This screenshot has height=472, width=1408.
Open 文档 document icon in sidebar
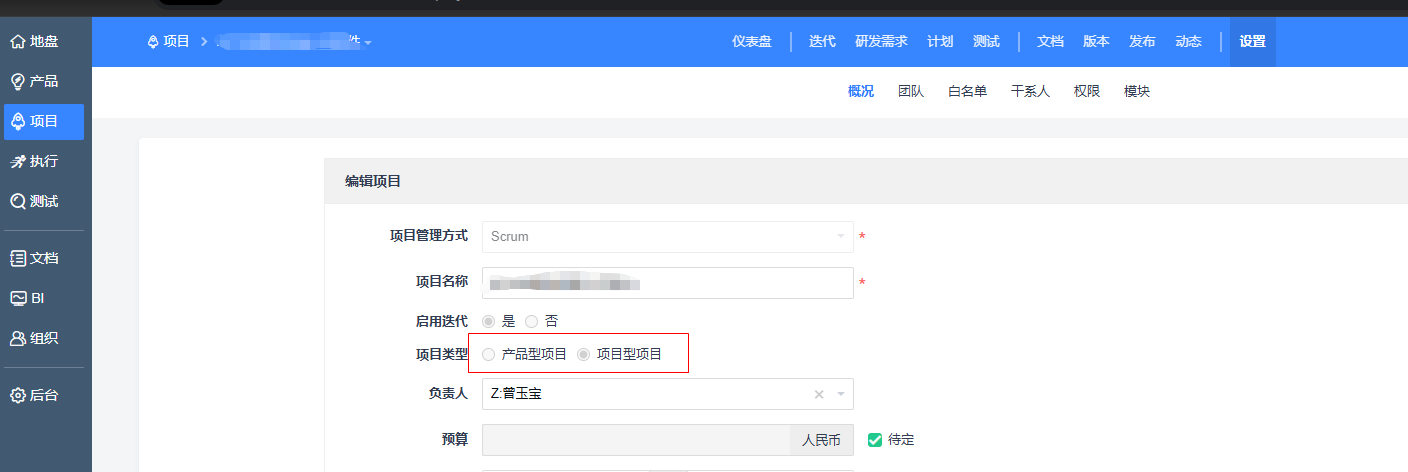tap(17, 258)
